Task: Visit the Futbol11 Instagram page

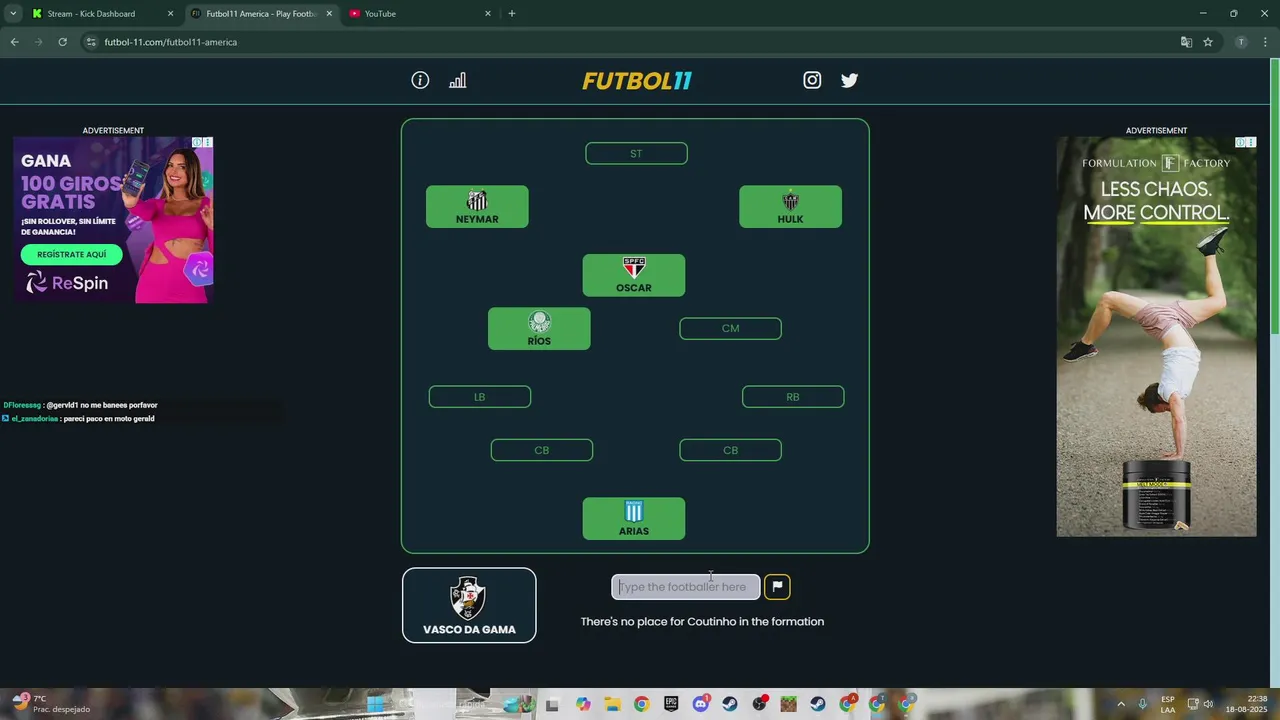Action: [812, 80]
